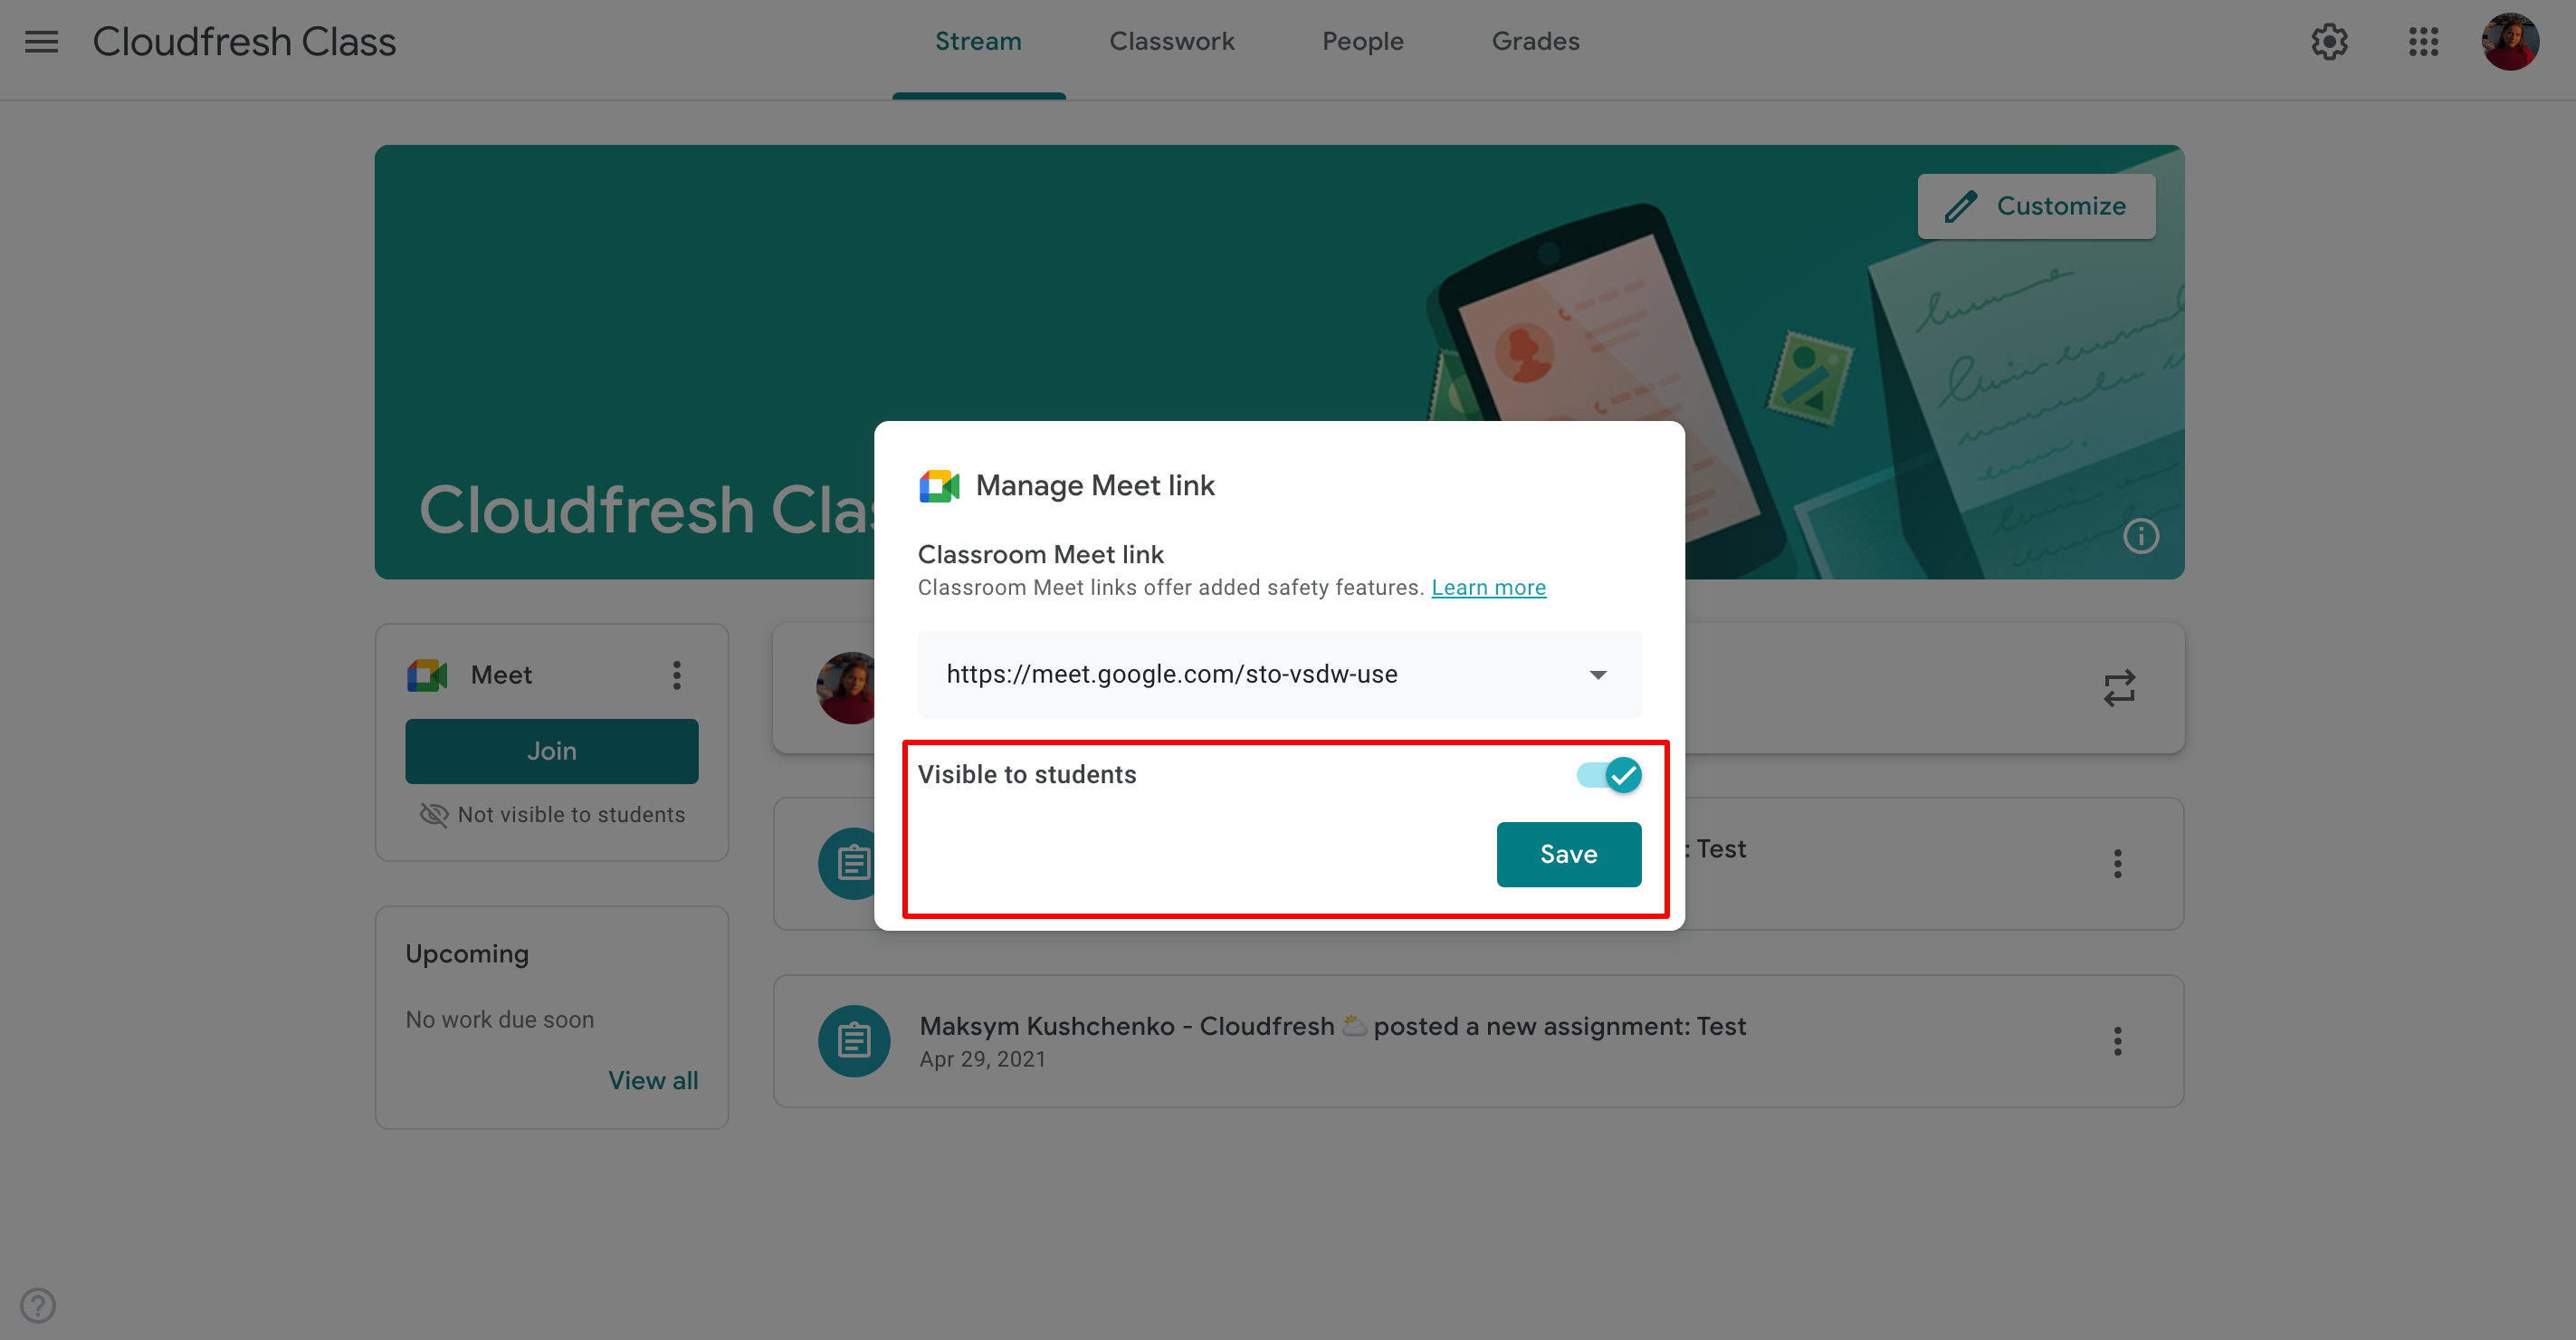Open the Meet link selector dropdown
Screen dimensions: 2576x1340
pos(1597,674)
